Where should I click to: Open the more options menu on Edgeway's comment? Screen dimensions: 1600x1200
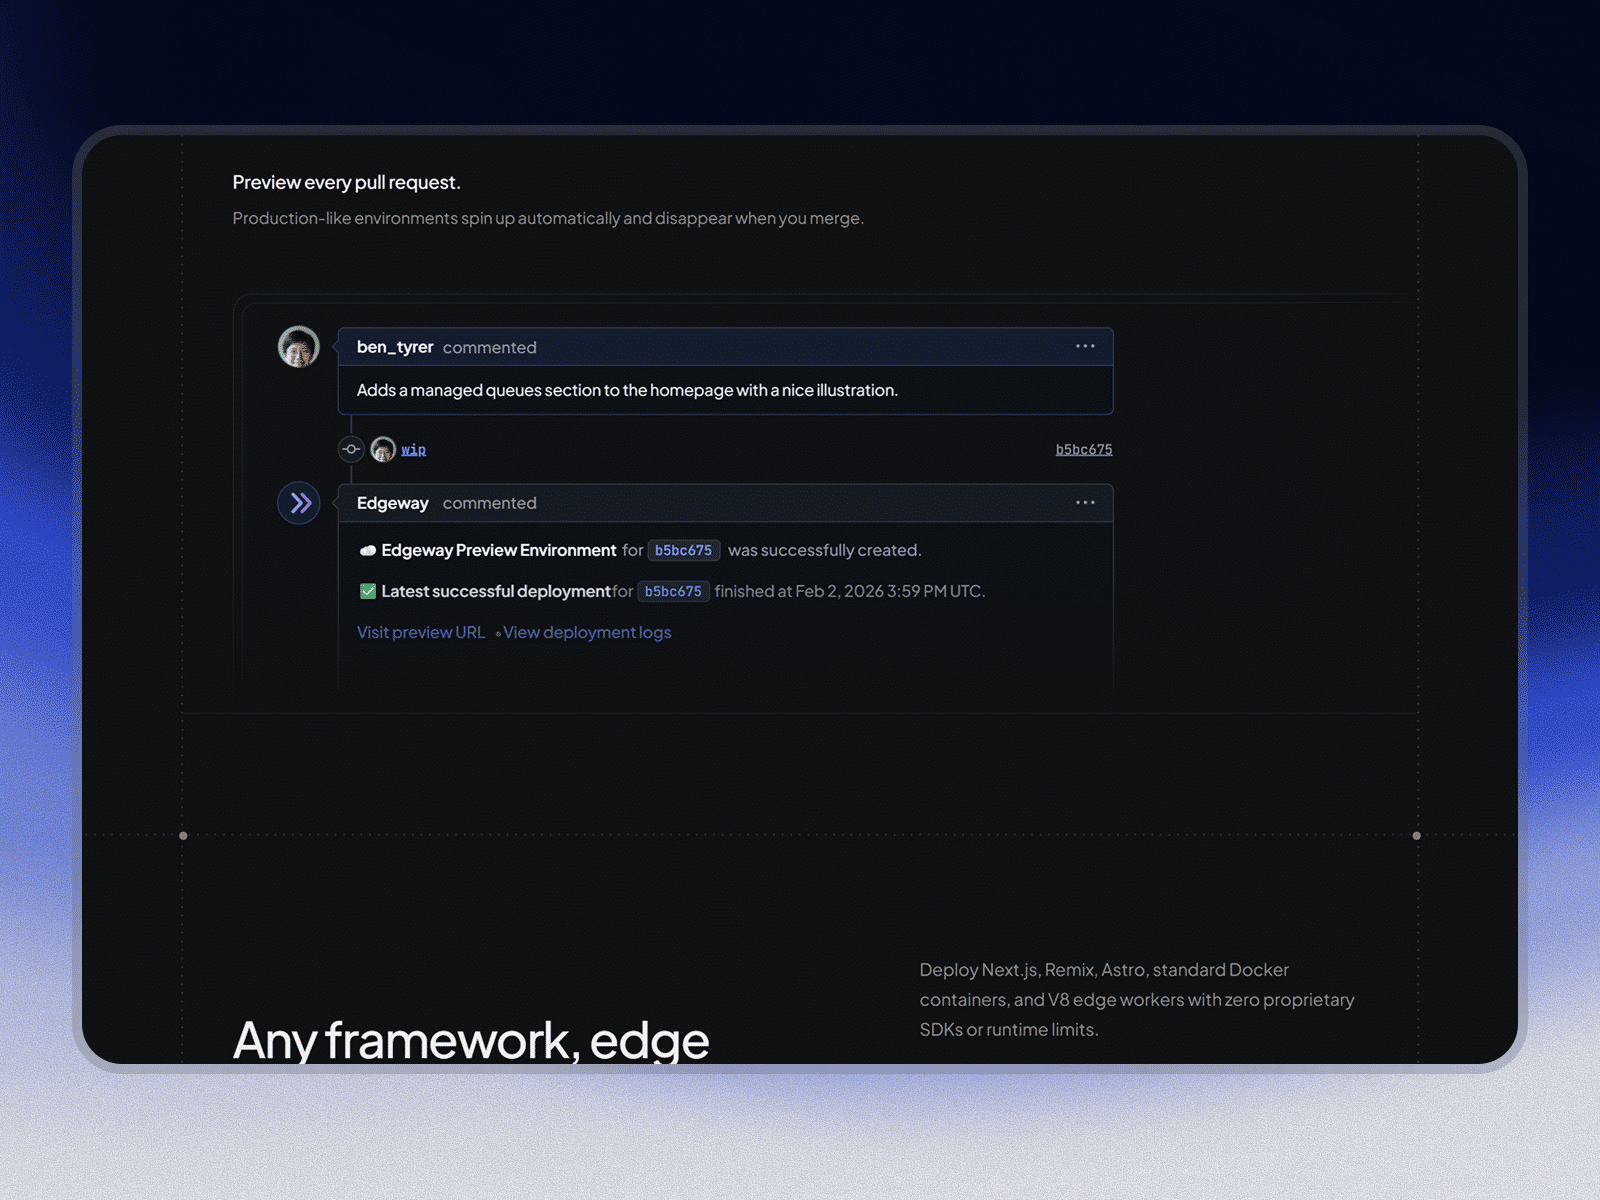point(1085,502)
